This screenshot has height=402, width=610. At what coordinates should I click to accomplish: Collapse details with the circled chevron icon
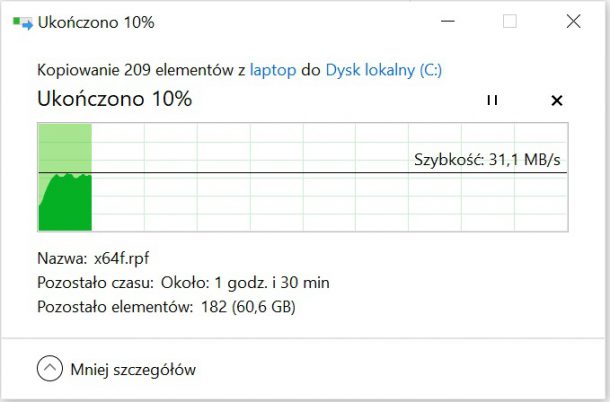50,368
